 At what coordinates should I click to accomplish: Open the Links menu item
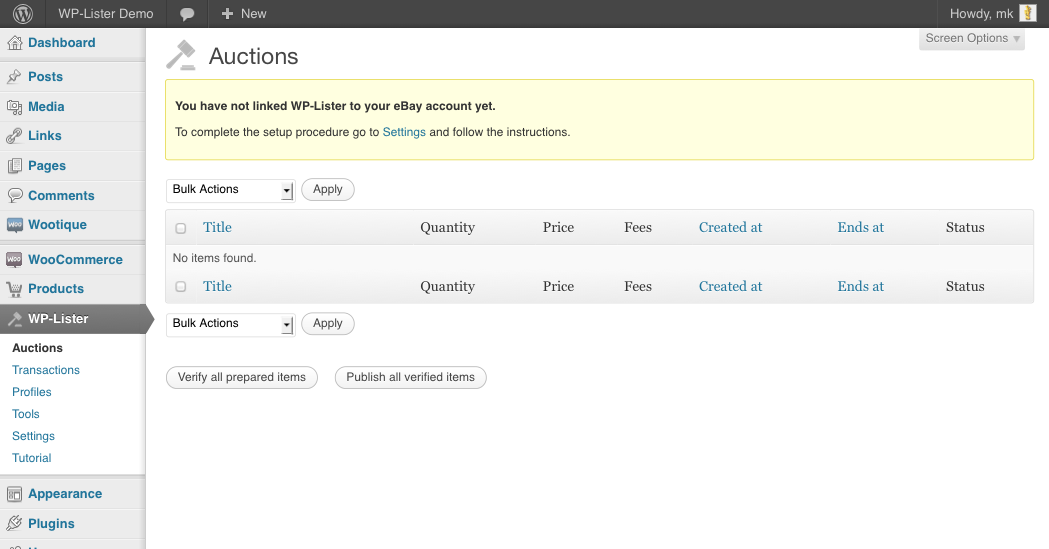[x=45, y=136]
